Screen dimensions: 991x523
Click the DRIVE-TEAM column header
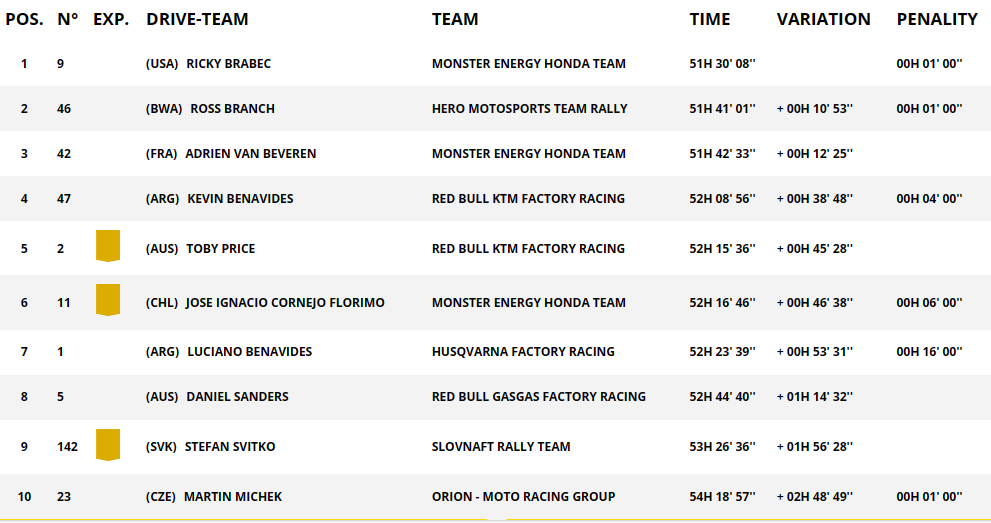coord(197,19)
